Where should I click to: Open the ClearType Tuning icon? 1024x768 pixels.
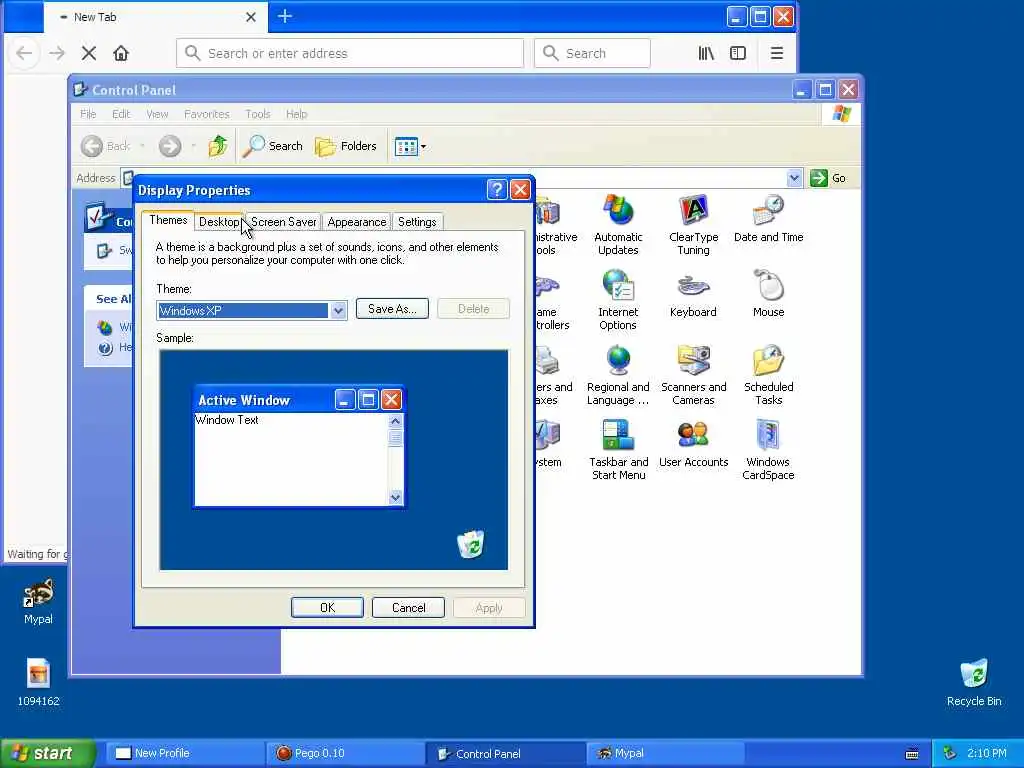(693, 224)
